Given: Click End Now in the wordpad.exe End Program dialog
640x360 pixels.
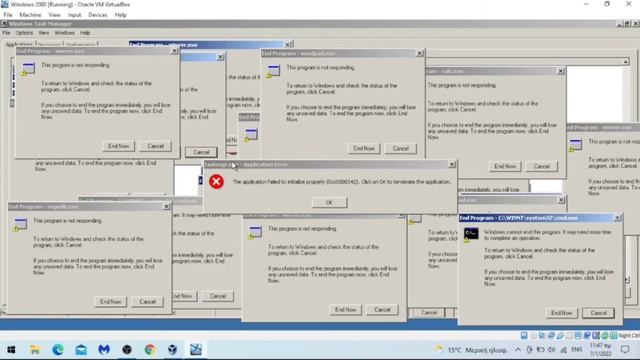Looking at the screenshot, I should click(x=364, y=149).
